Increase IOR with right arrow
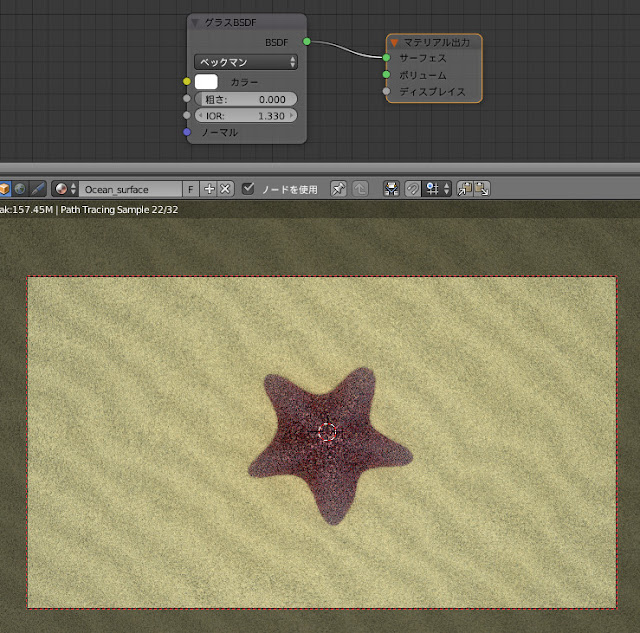The width and height of the screenshot is (640, 633). (x=291, y=115)
